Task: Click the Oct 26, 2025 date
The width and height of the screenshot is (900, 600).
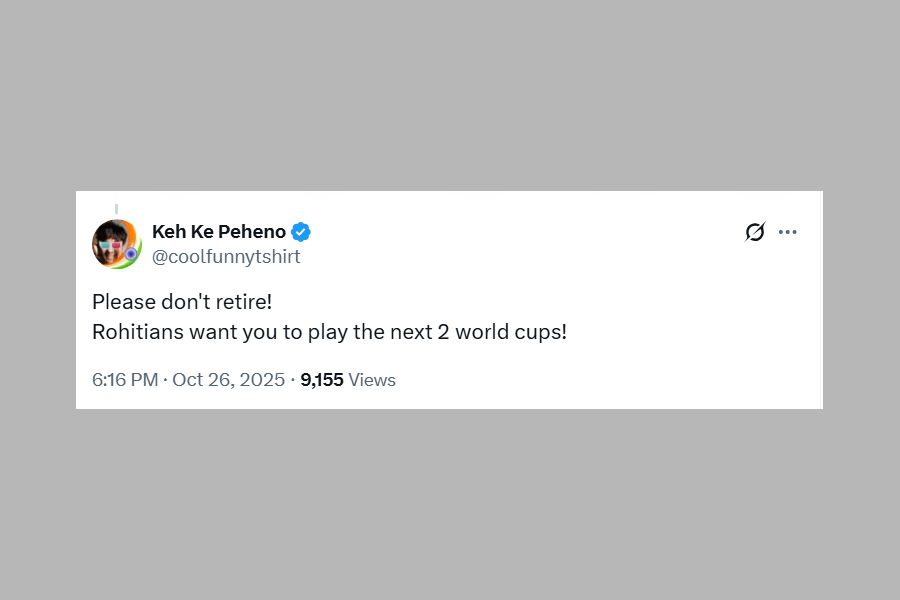Action: (229, 380)
